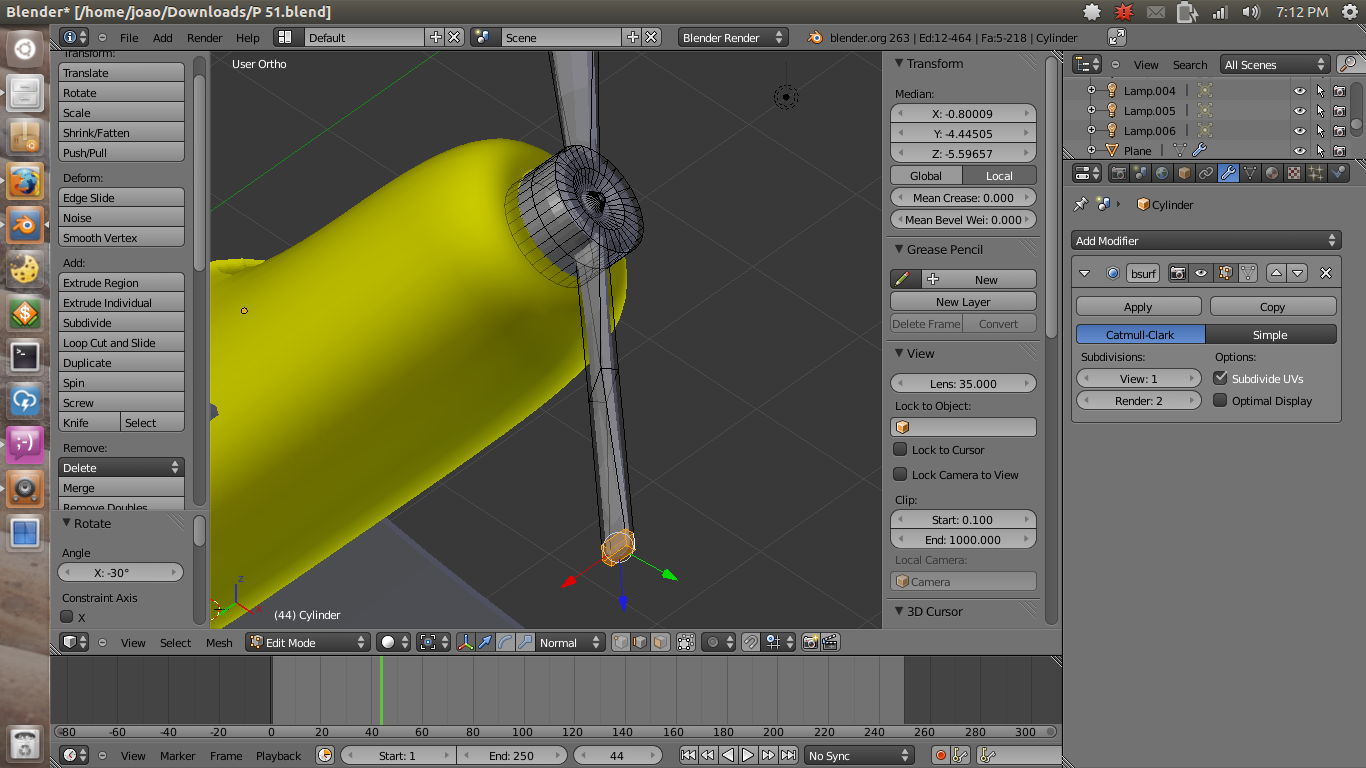Open the Edit Mode dropdown
Screen dimensions: 1366x768
click(307, 642)
